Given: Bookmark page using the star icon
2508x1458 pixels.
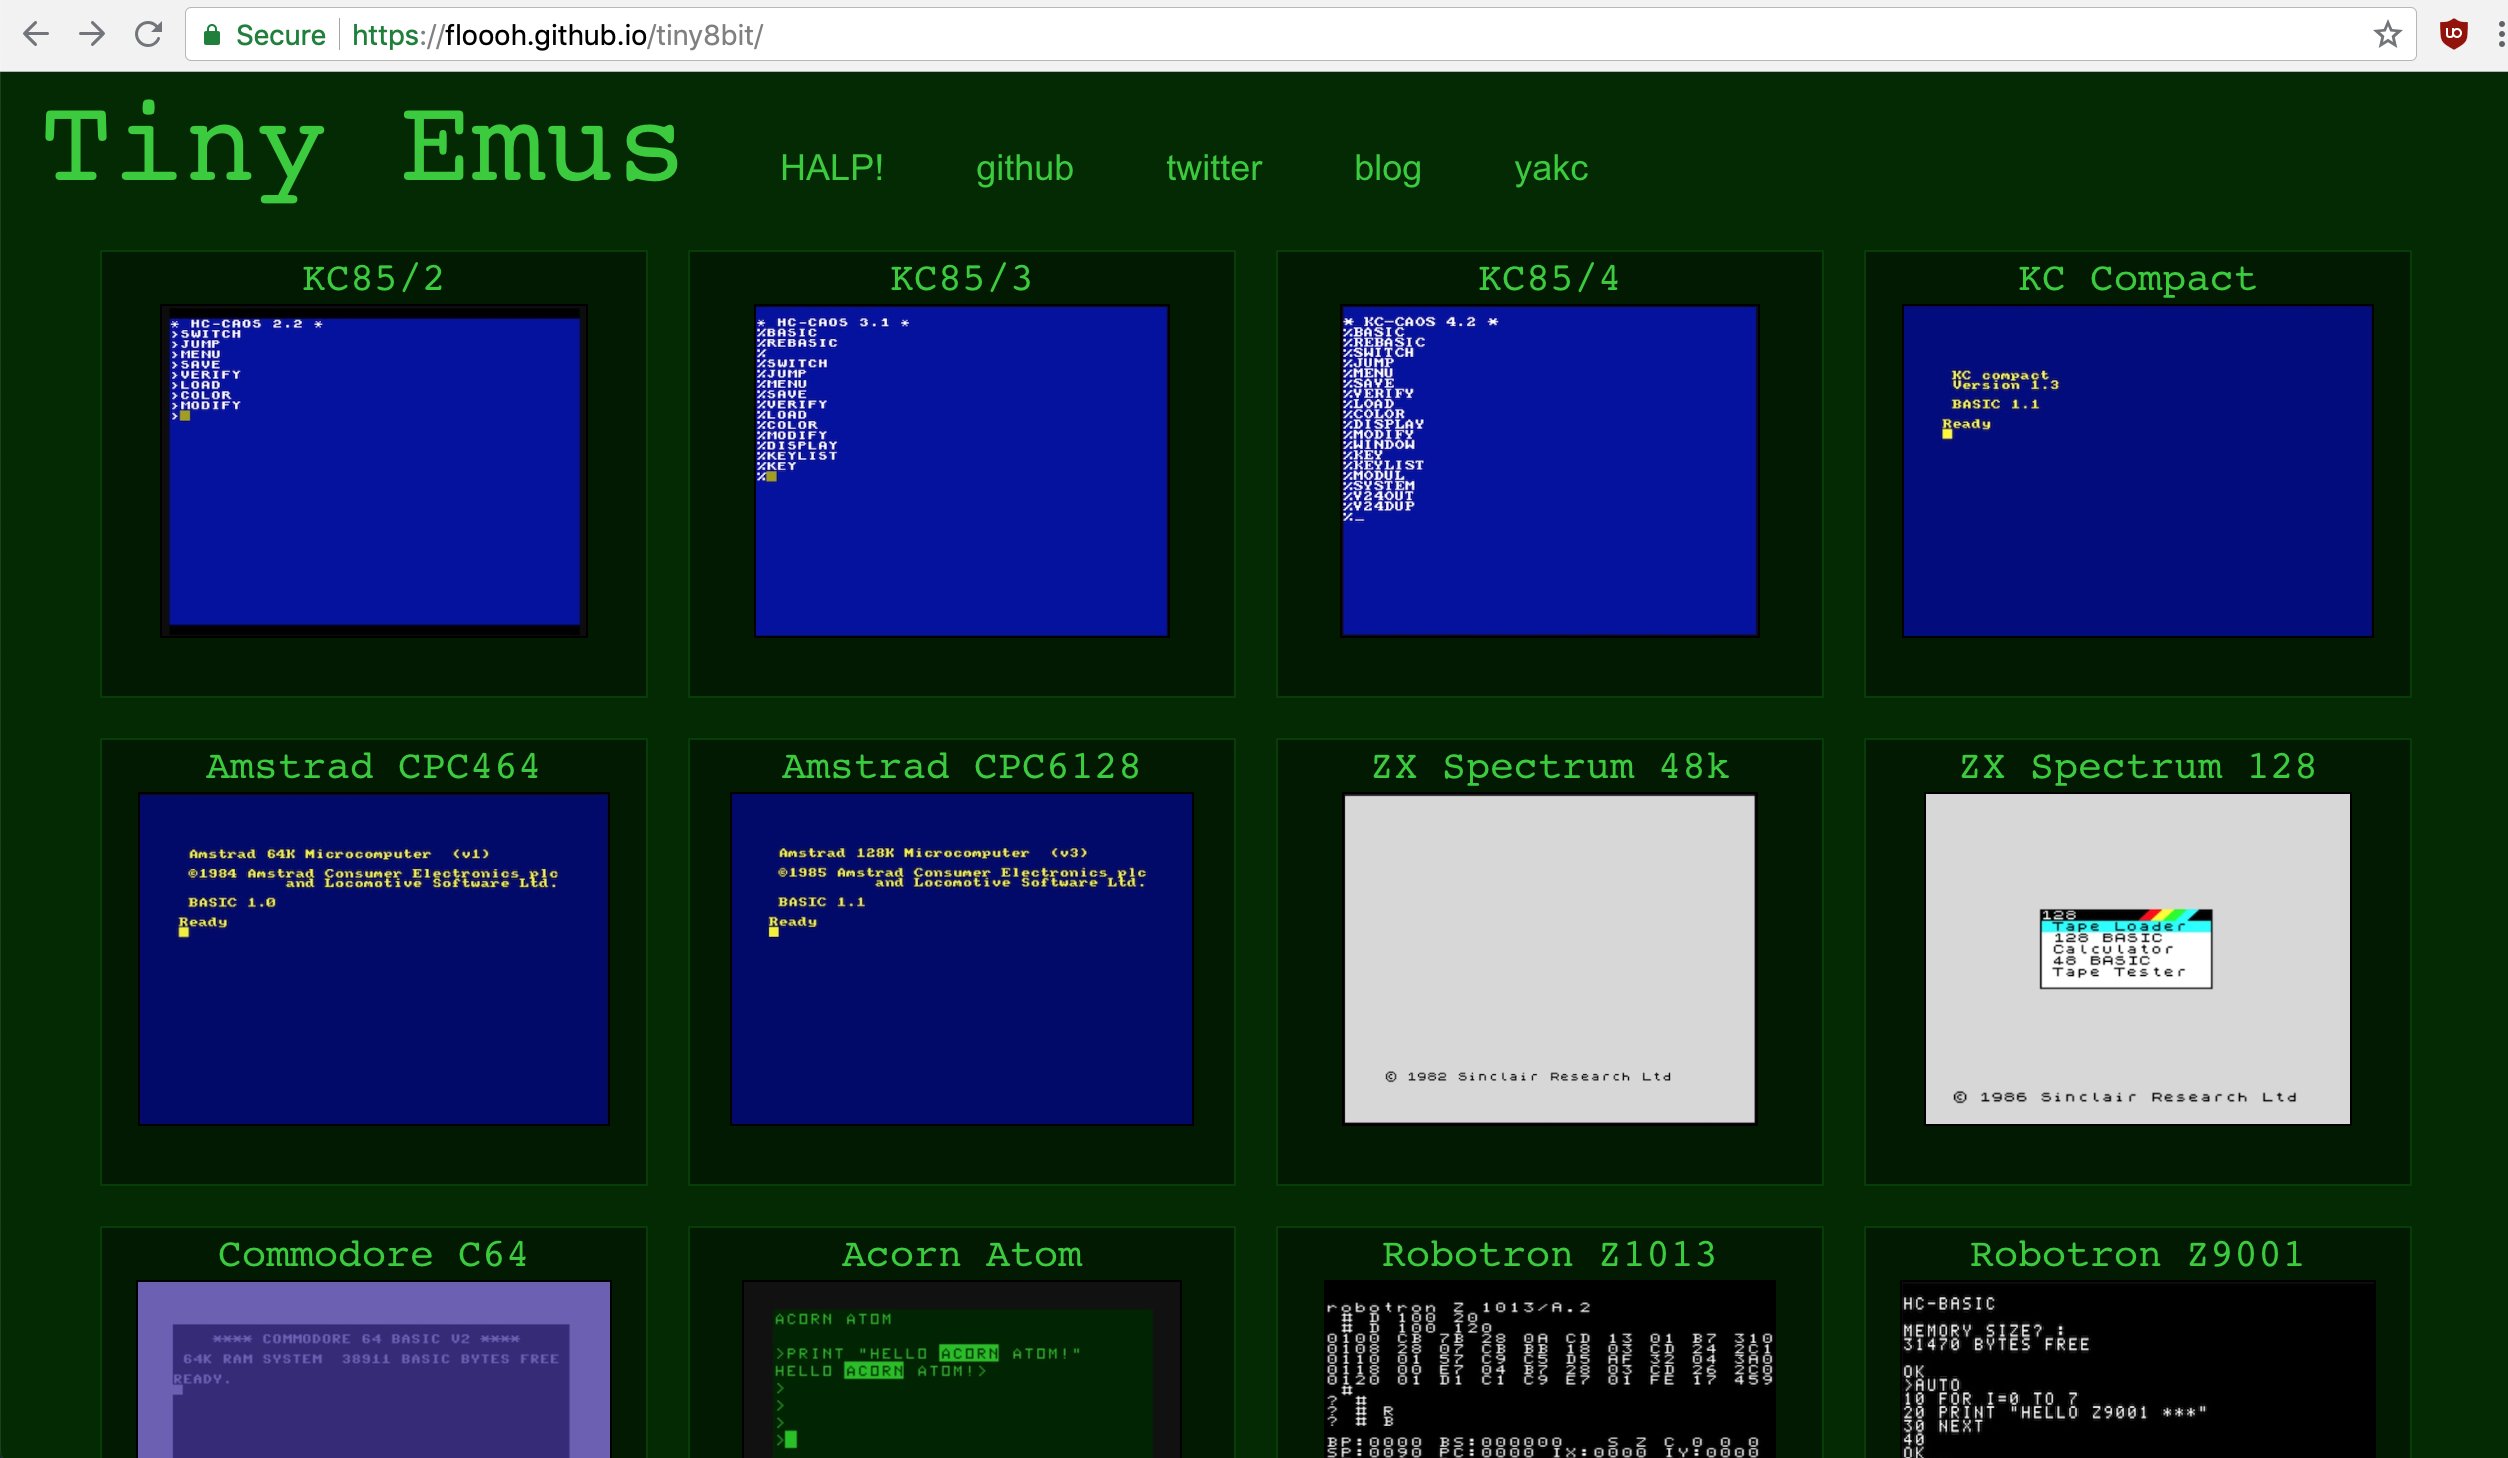Looking at the screenshot, I should click(x=2387, y=35).
